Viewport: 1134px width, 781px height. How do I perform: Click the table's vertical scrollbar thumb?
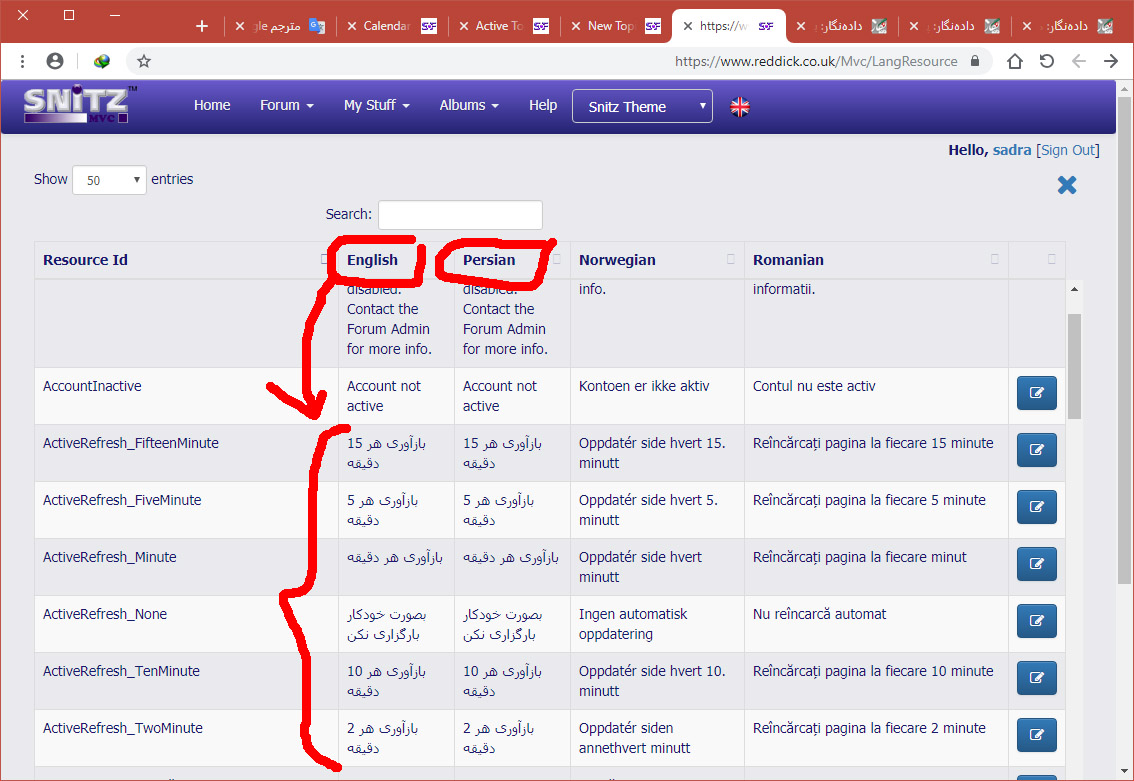point(1075,365)
